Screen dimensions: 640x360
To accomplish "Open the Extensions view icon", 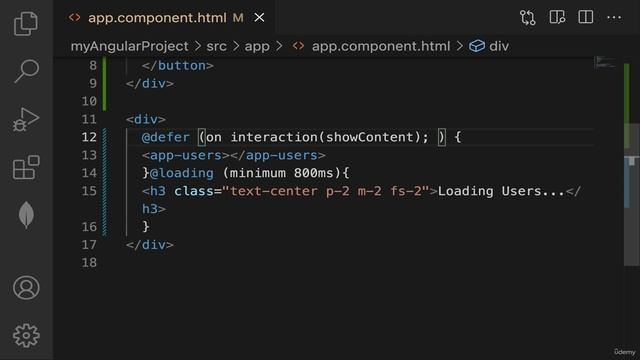I will tap(26, 167).
